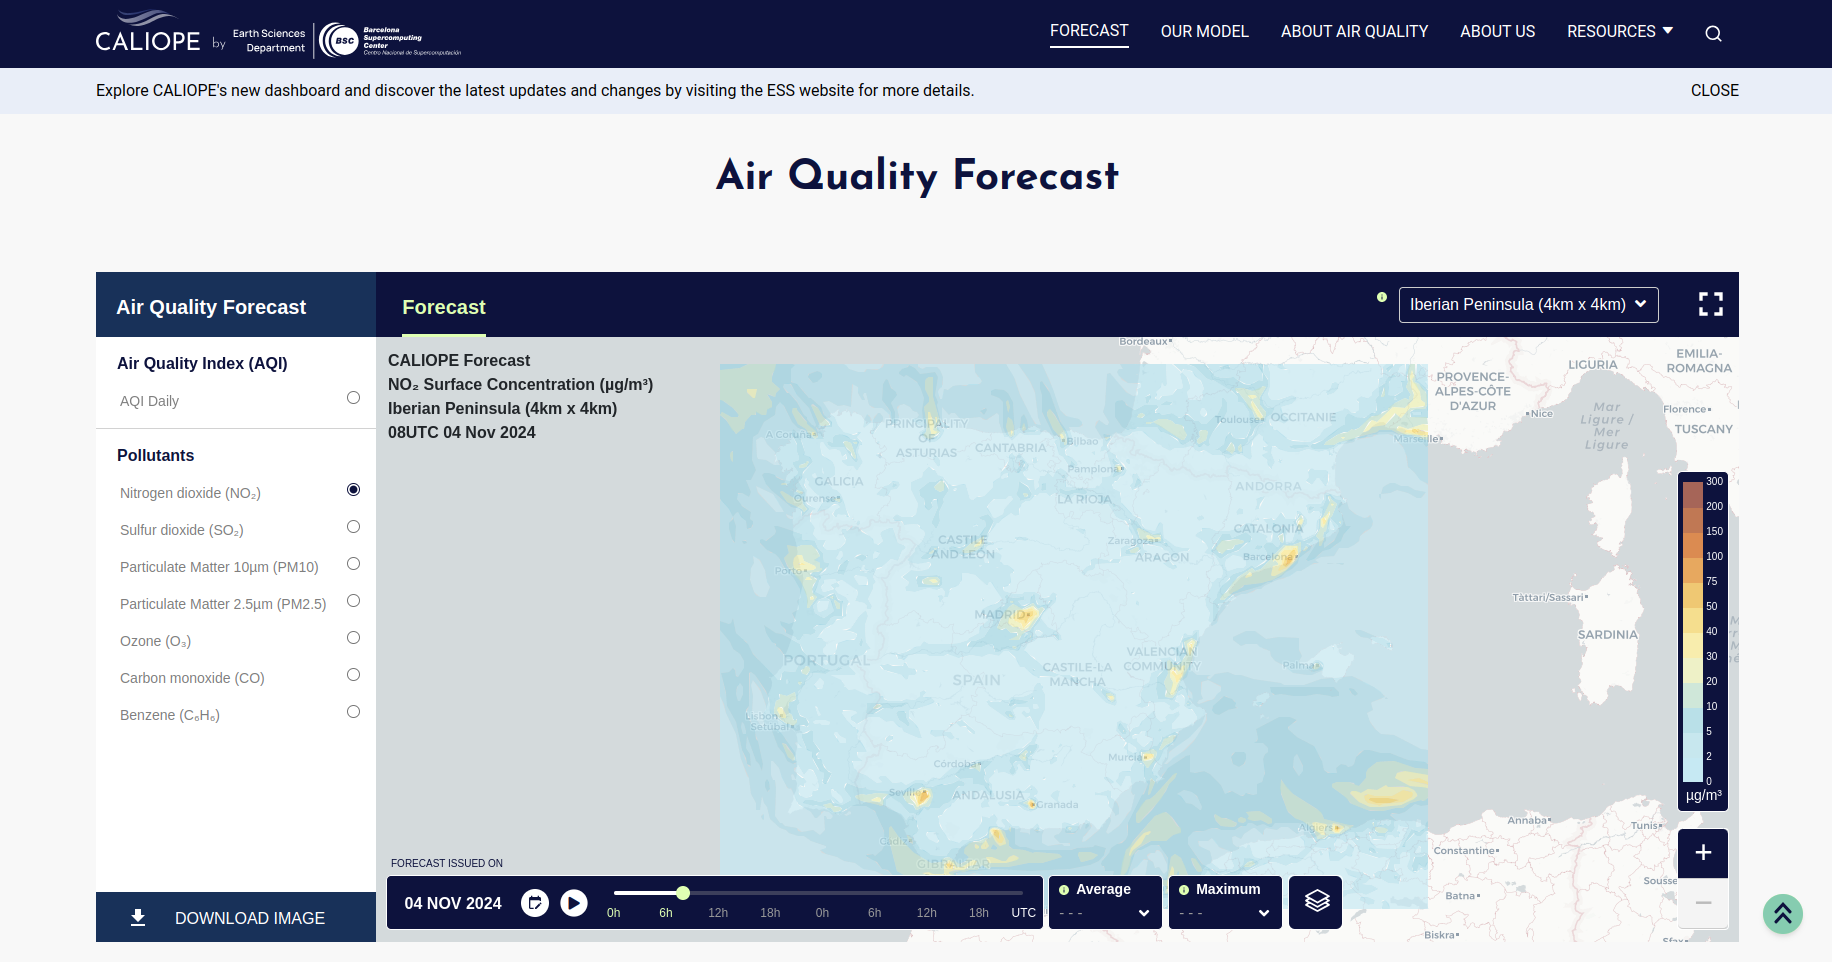
Task: Open ABOUT US page
Action: coord(1497,31)
